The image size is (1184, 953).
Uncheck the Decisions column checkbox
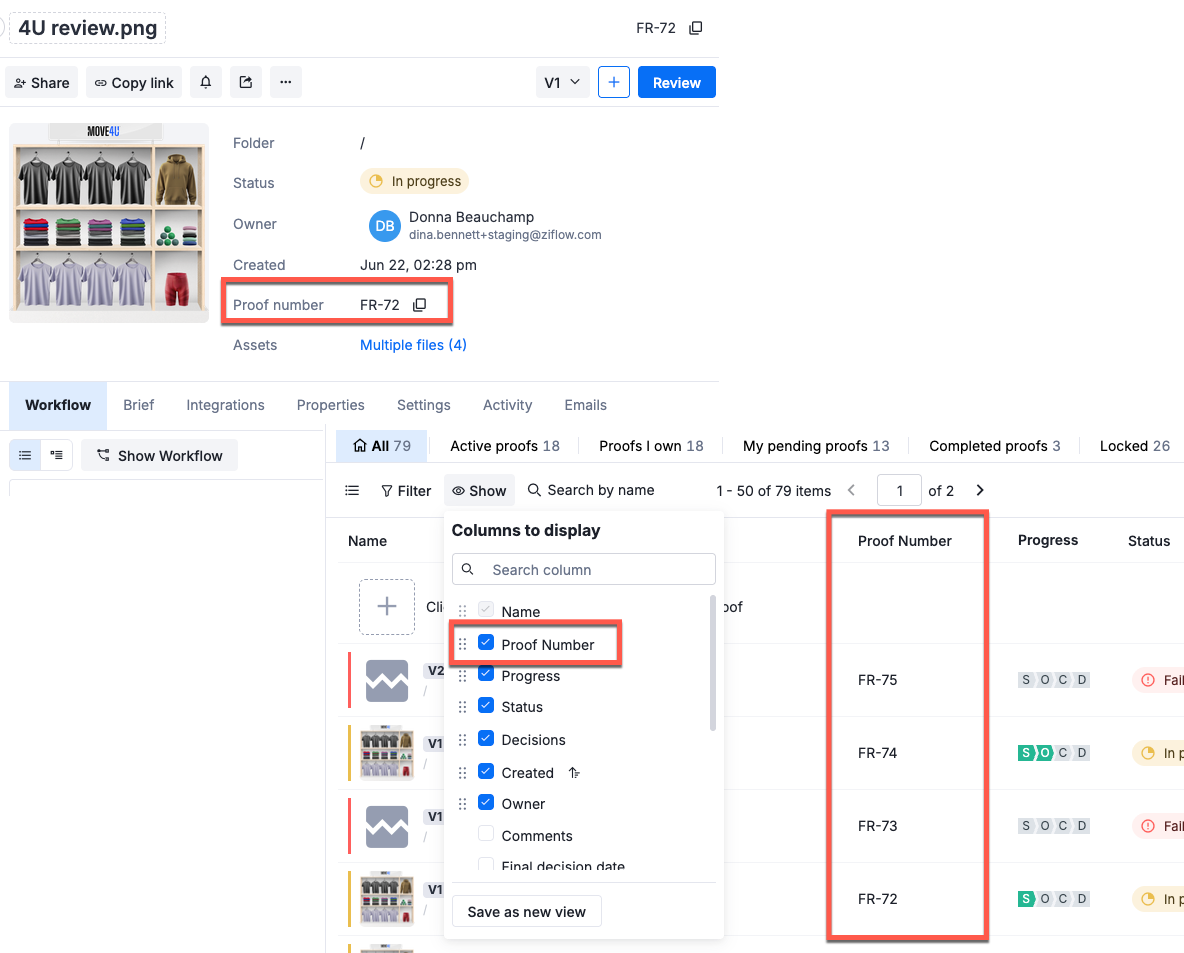pos(486,739)
